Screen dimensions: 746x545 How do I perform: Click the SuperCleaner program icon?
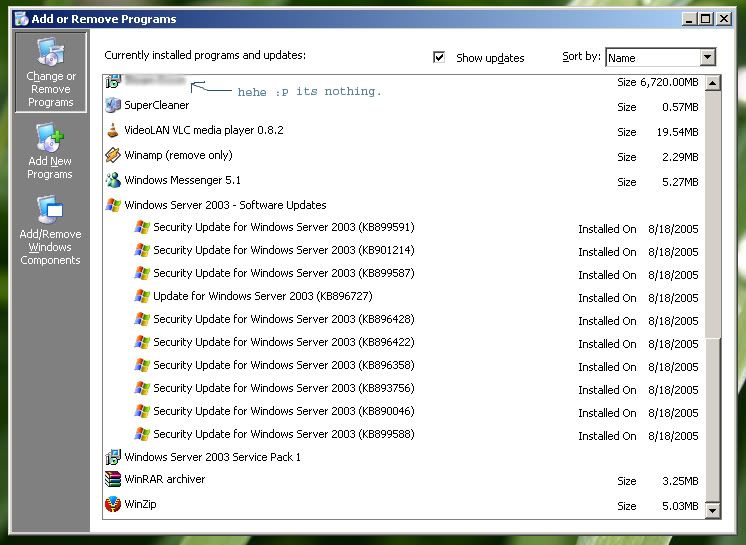tap(113, 105)
